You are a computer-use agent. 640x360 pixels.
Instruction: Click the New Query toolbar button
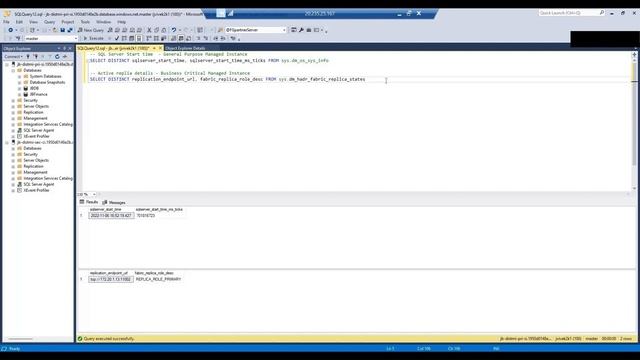[91, 30]
